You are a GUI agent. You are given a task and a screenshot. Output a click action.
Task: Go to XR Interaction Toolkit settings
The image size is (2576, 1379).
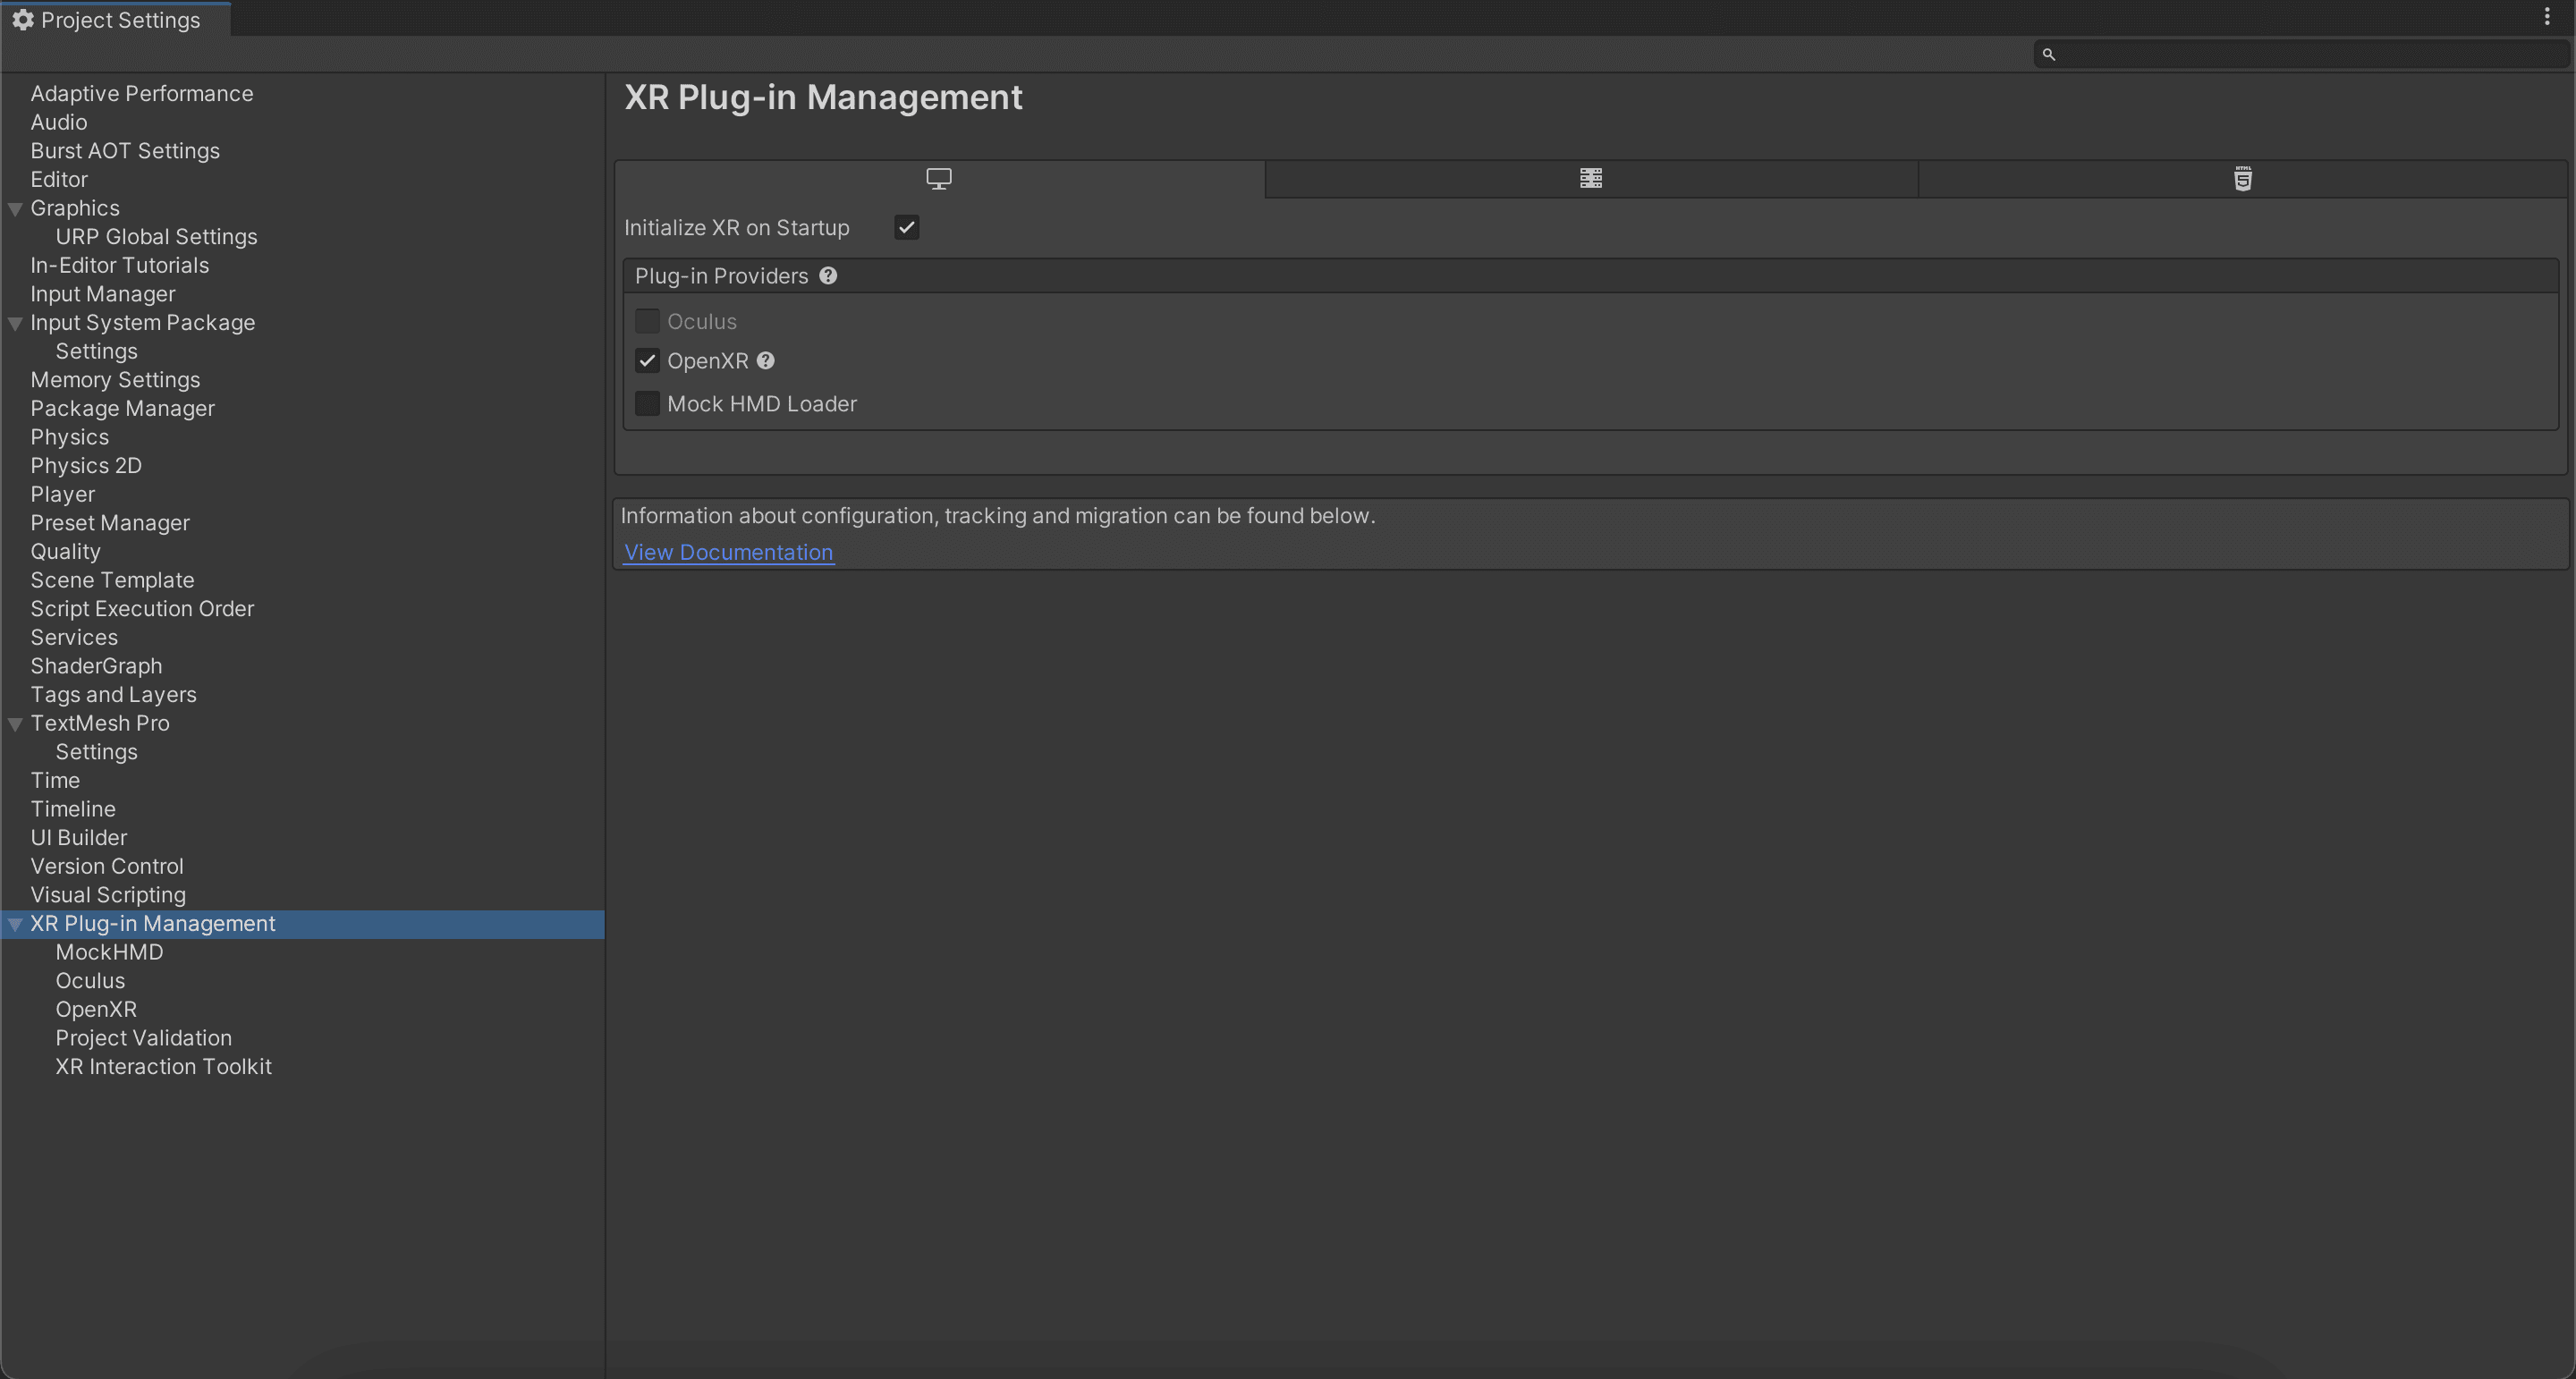[x=163, y=1067]
